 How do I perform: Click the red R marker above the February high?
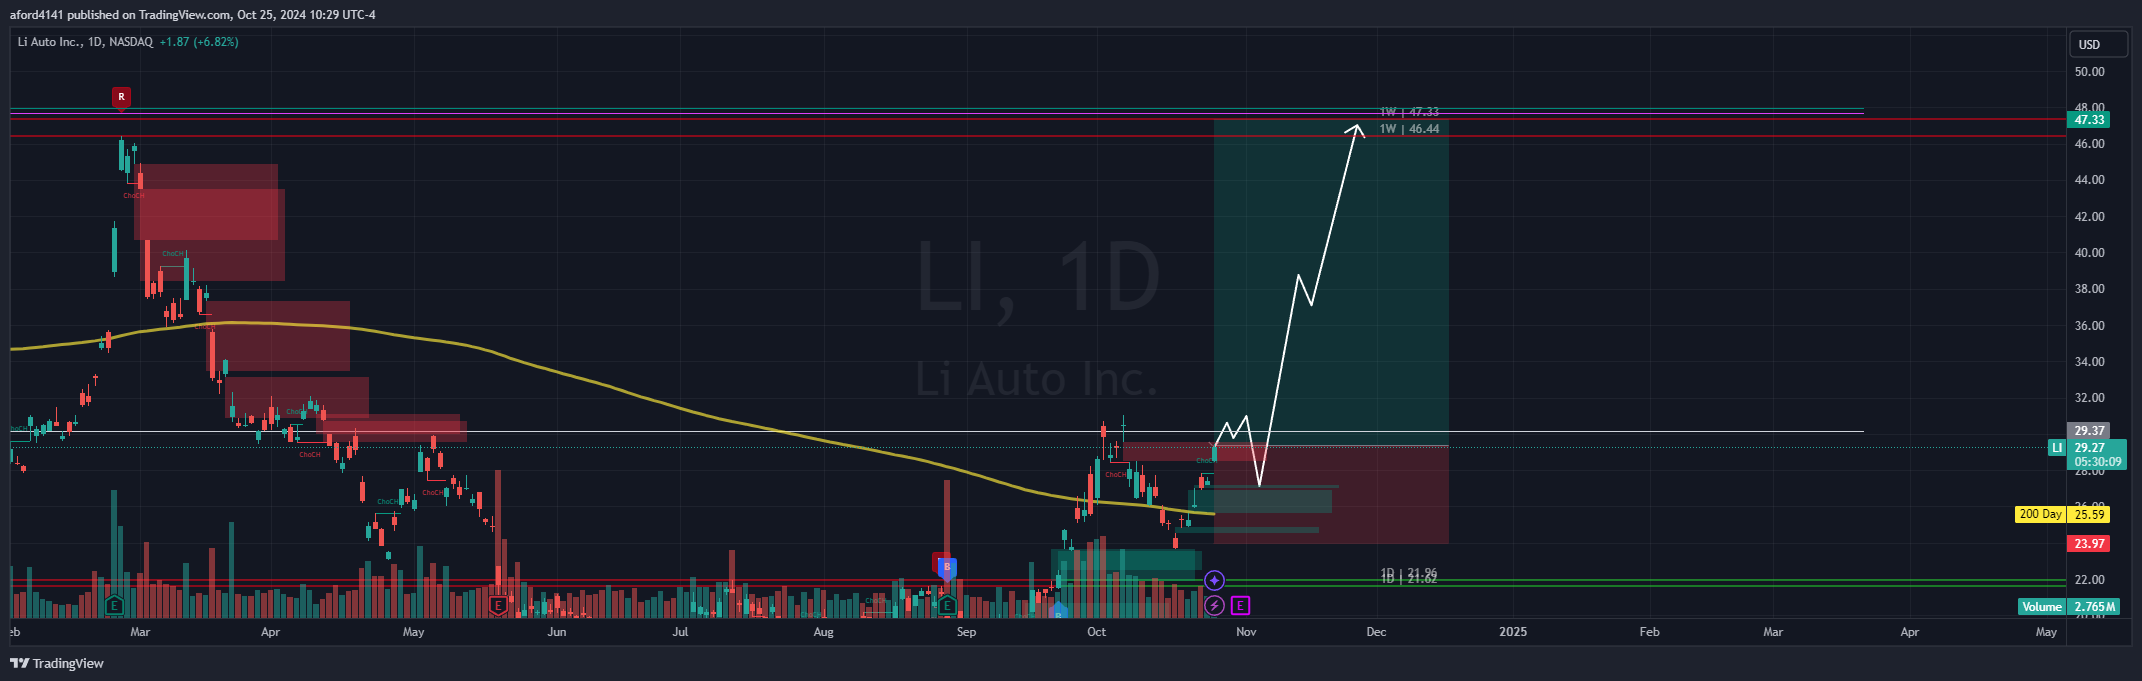(x=121, y=97)
